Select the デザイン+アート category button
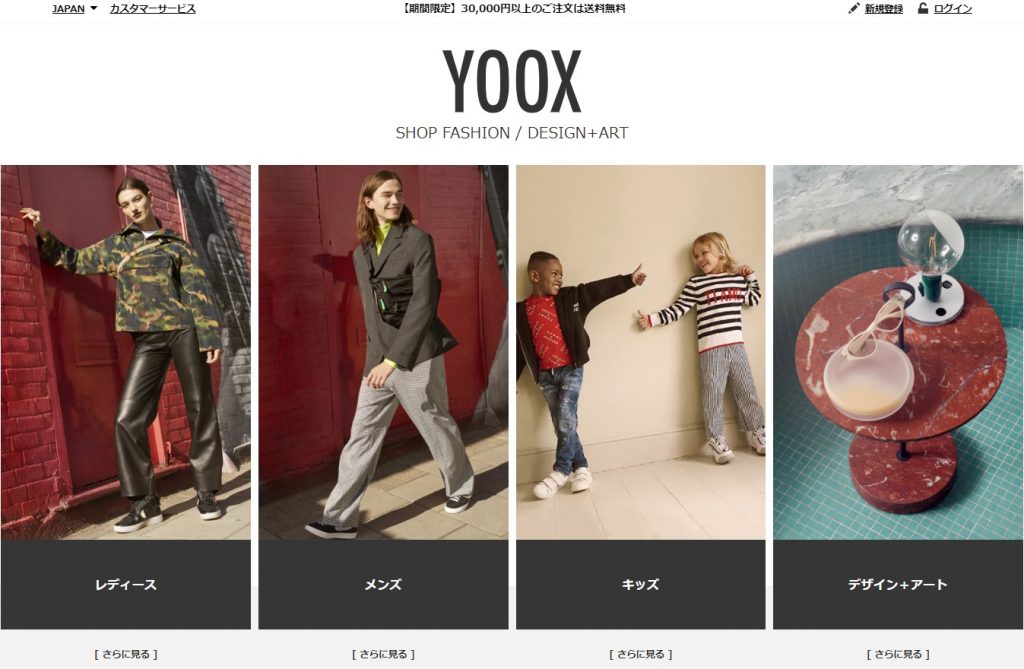 pyautogui.click(x=898, y=585)
